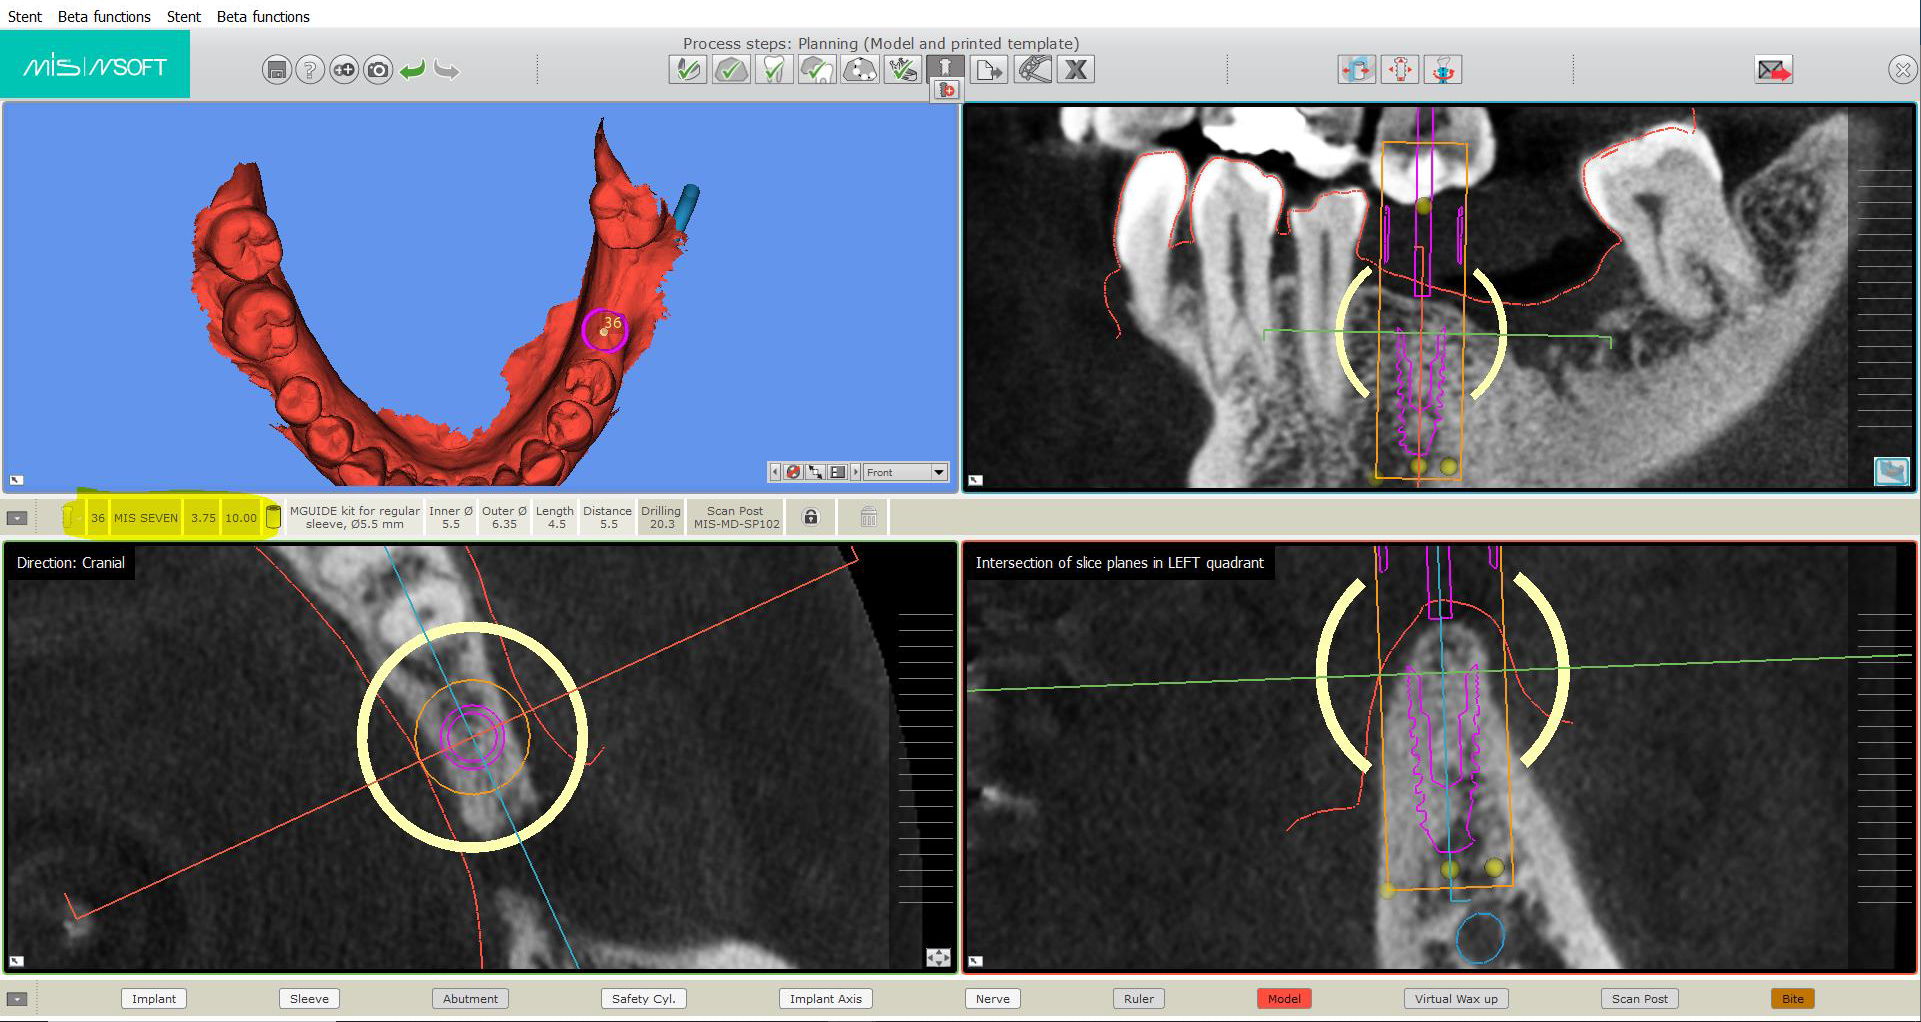Click the jaw thumbnail in panoramic view
Screen dimensions: 1921x1022
pos(1891,470)
